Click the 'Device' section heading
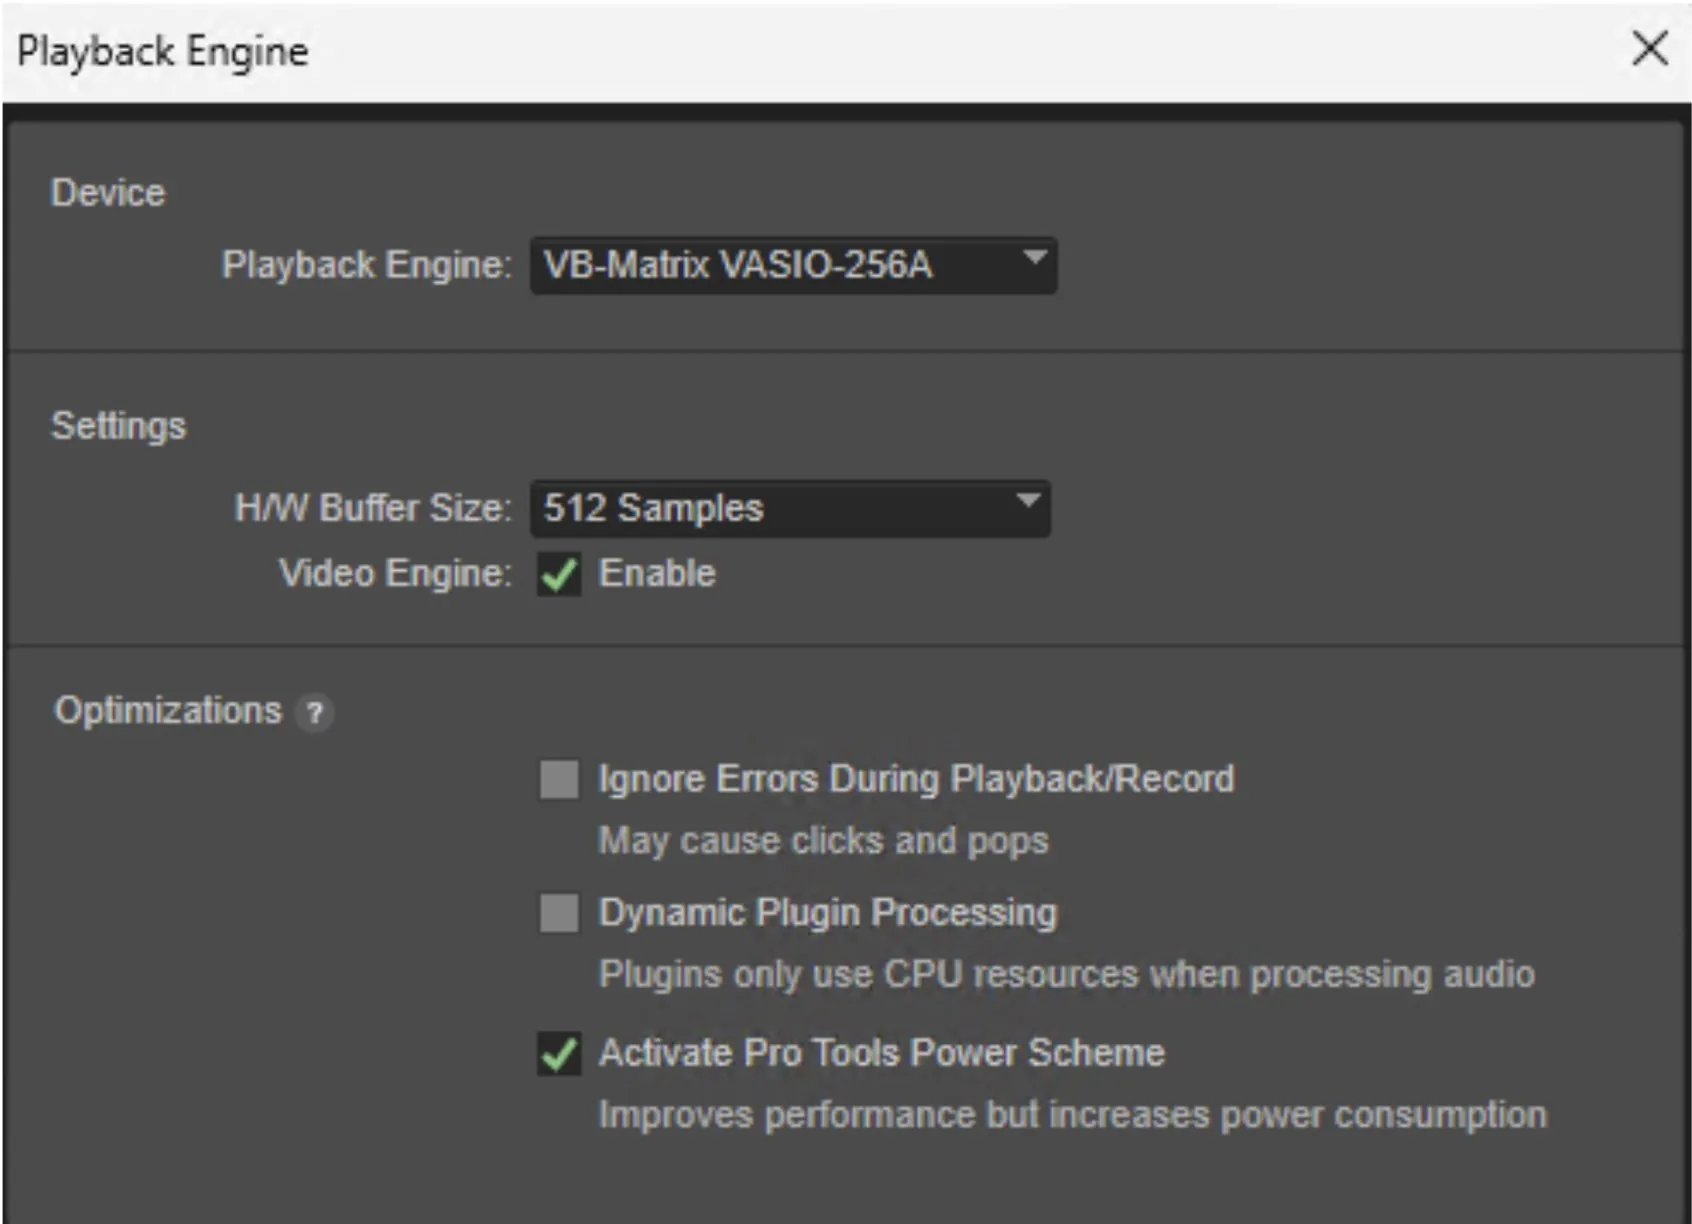 pyautogui.click(x=108, y=193)
